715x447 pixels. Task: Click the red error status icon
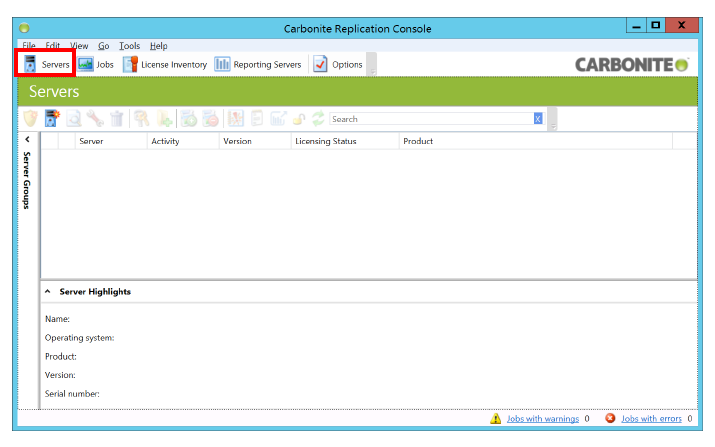[610, 418]
